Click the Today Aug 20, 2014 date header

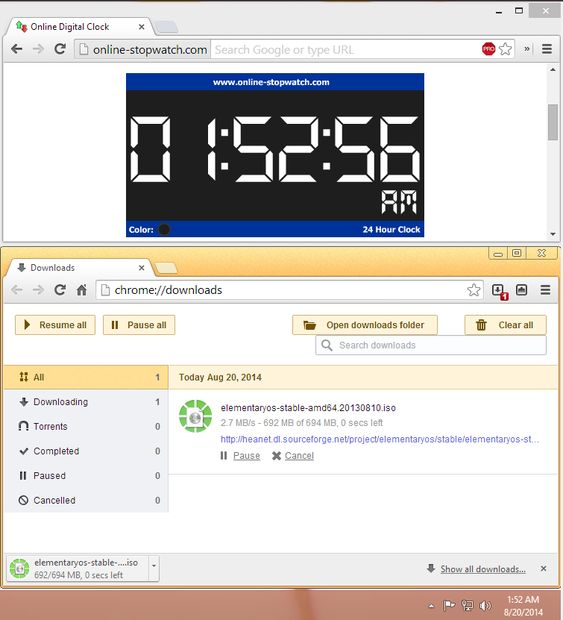220,377
